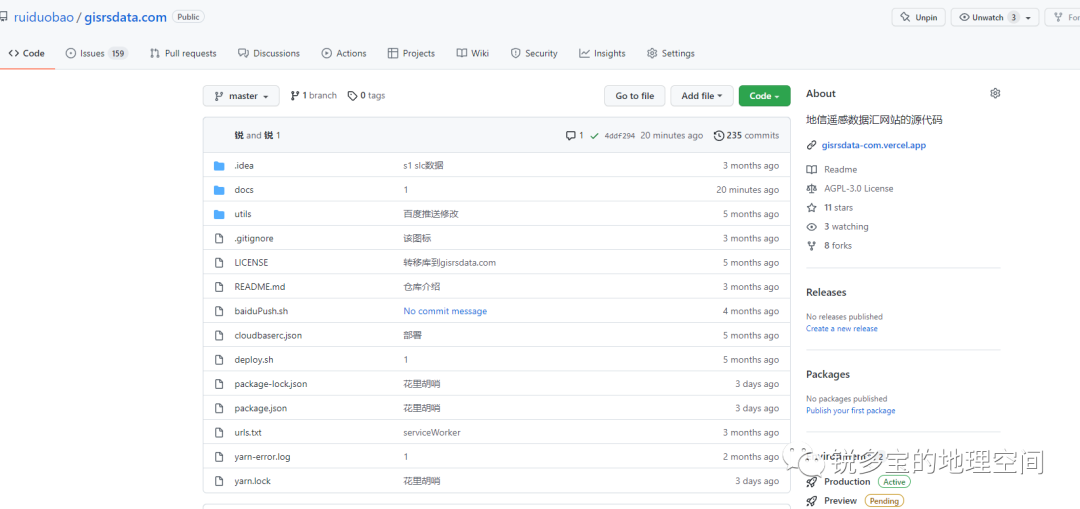Open the Security tab
This screenshot has width=1080, height=509.
click(x=534, y=53)
